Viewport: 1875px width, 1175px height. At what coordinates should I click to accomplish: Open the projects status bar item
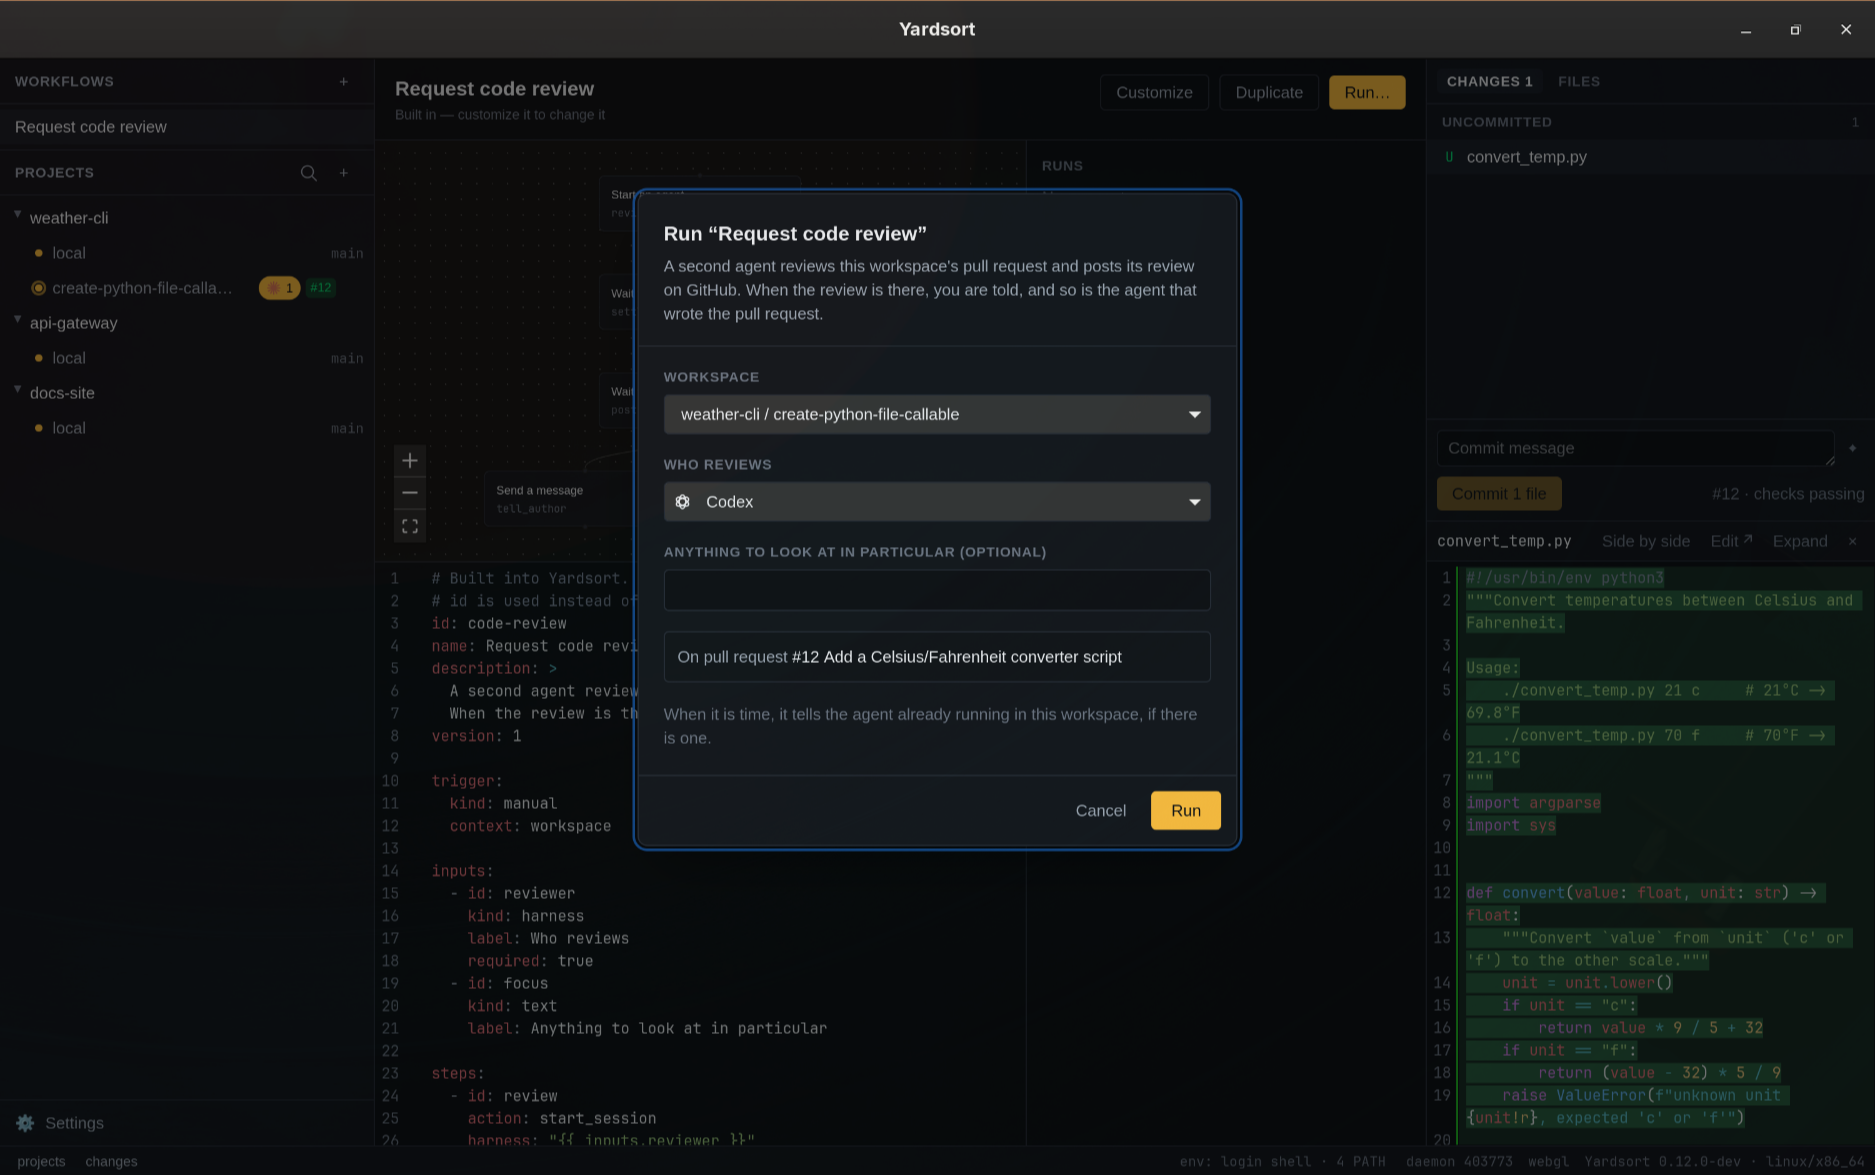point(41,1161)
